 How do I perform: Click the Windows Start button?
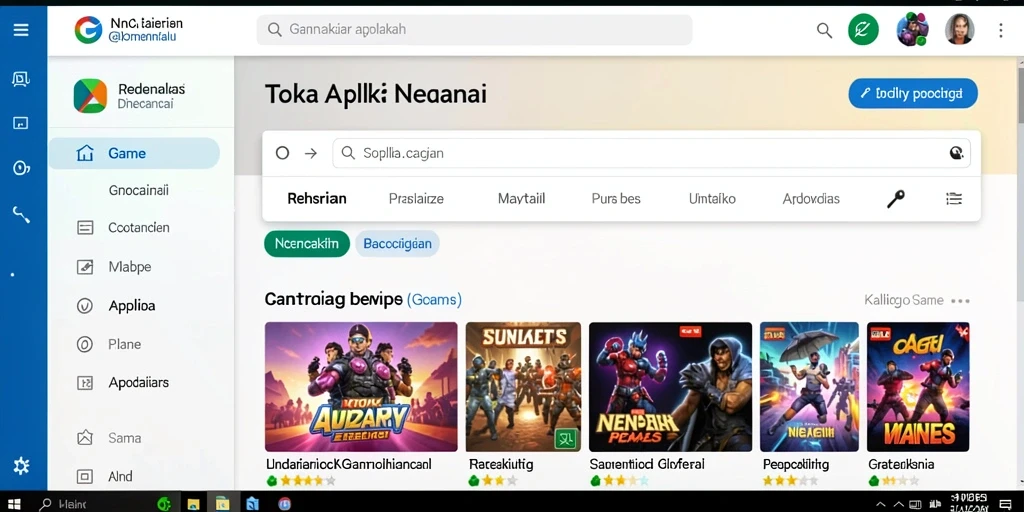click(14, 504)
